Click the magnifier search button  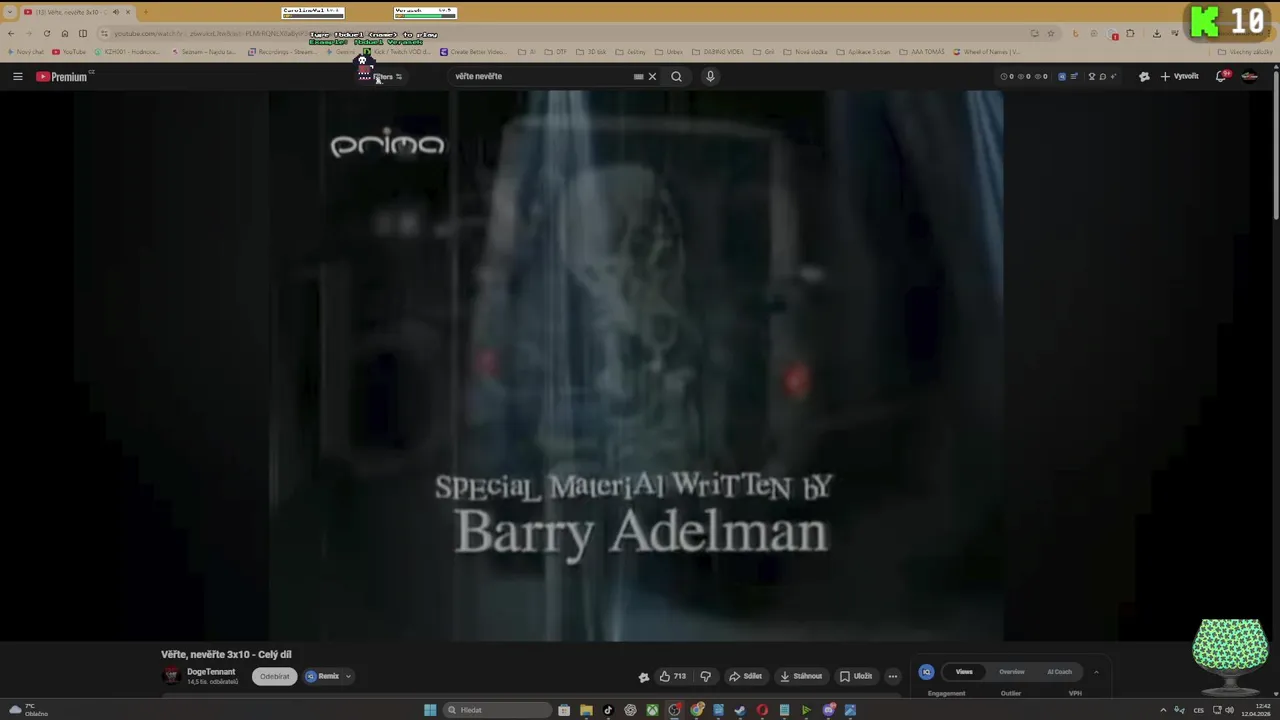(x=676, y=76)
